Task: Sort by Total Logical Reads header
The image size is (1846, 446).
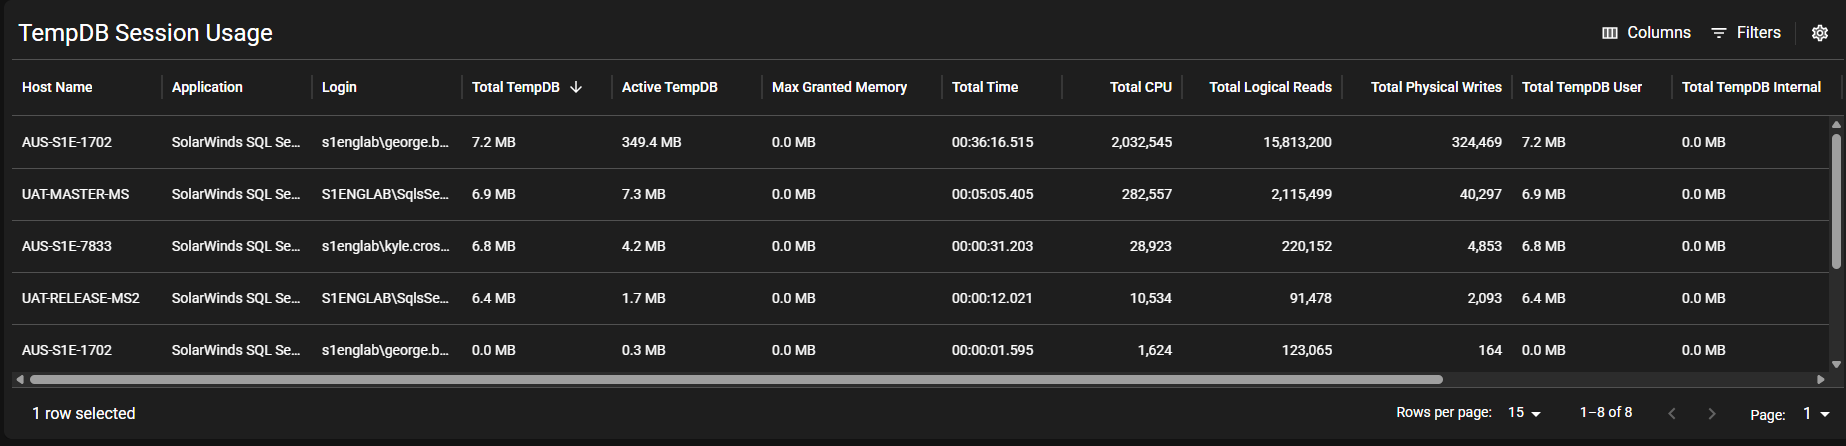Action: click(x=1270, y=87)
